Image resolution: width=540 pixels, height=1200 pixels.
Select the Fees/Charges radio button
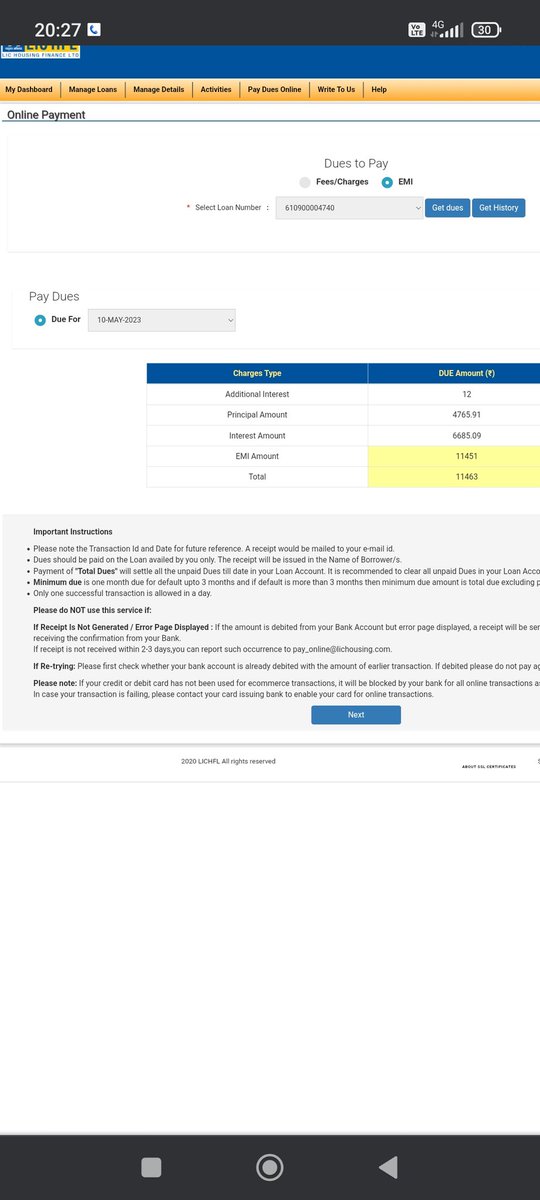[305, 182]
